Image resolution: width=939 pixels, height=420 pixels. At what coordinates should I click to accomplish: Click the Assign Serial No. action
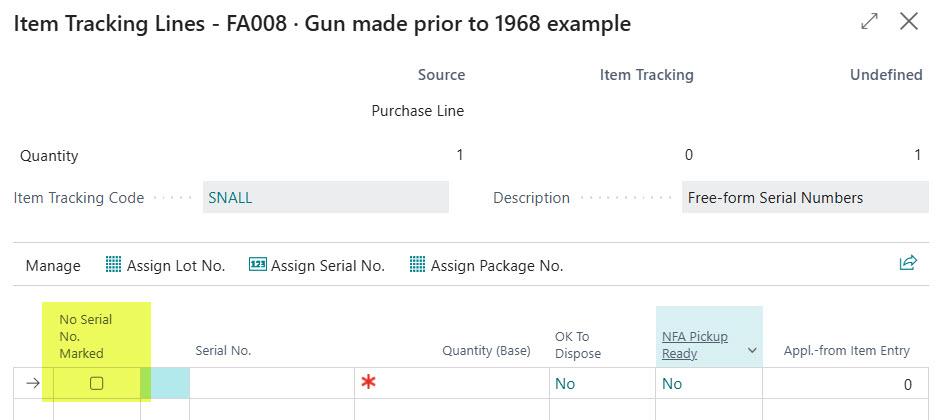pos(327,266)
